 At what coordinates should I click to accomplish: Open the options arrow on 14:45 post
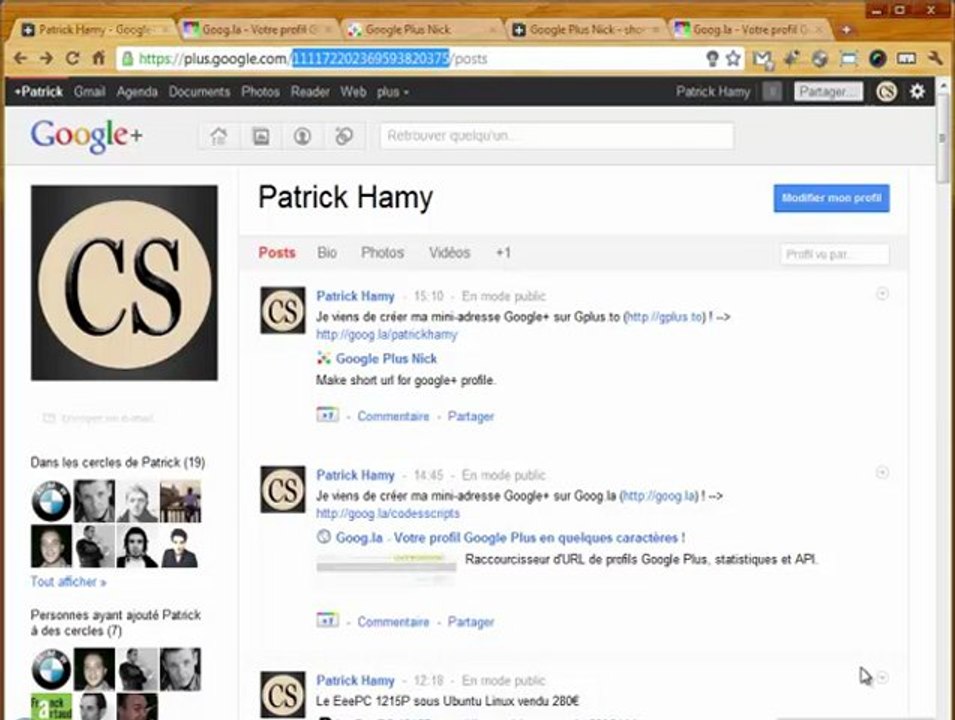(882, 473)
